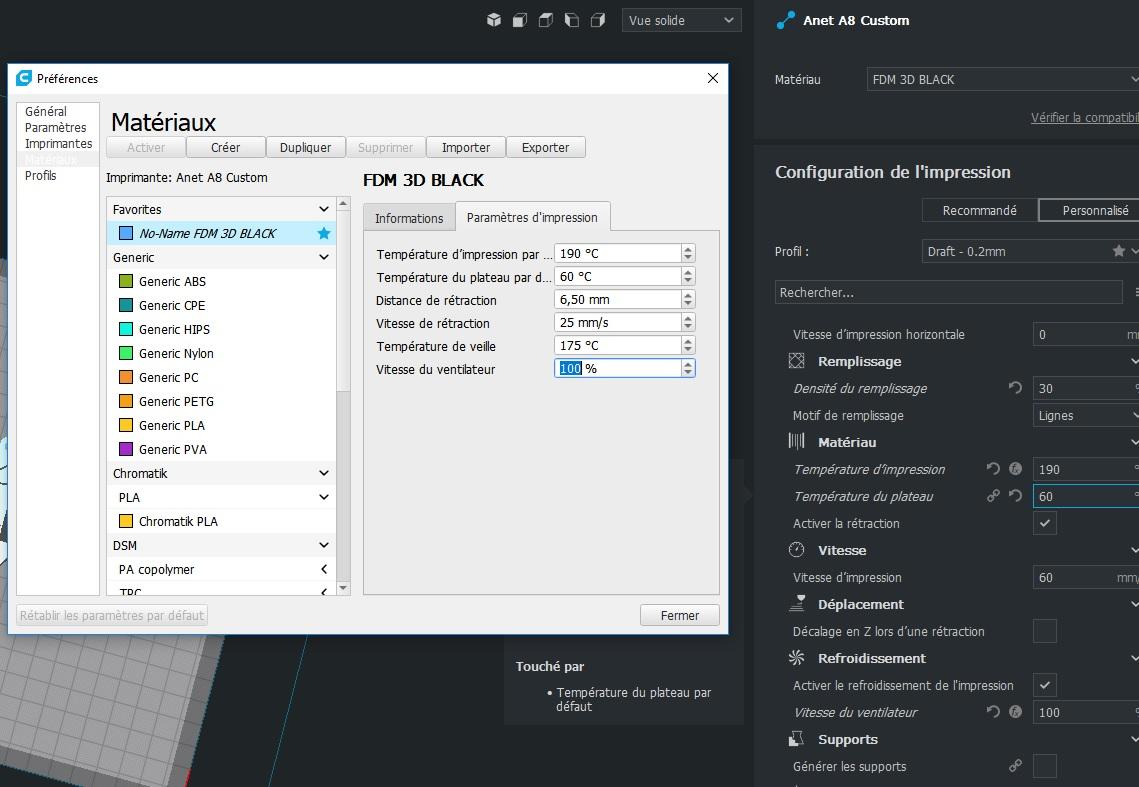
Task: Reset Densité du remplissage value
Action: coord(1016,388)
